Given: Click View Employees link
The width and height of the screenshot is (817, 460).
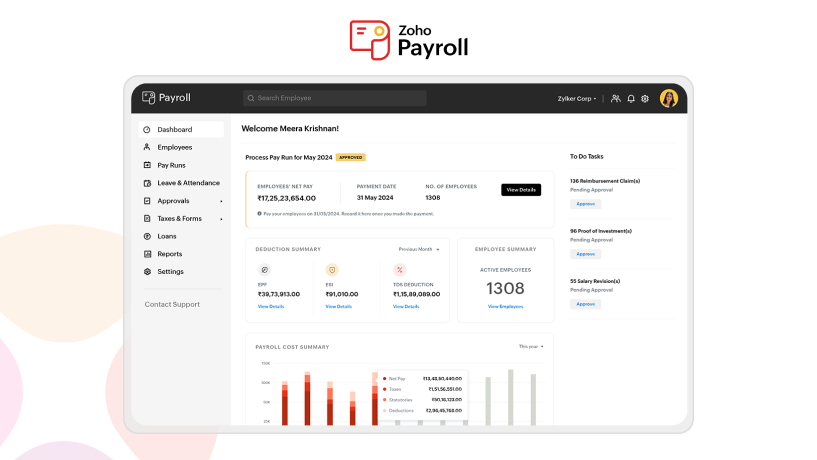Looking at the screenshot, I should (x=505, y=306).
